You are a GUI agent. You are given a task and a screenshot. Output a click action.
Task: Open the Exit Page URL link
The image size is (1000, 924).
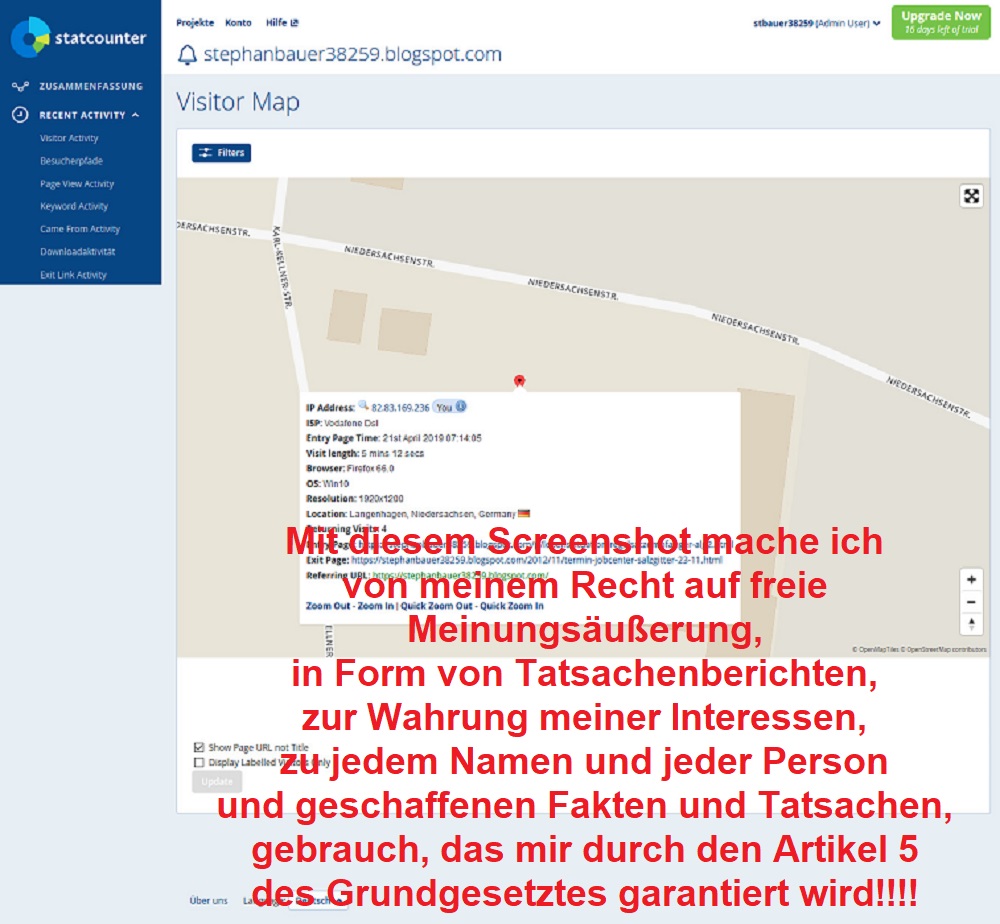tap(537, 560)
